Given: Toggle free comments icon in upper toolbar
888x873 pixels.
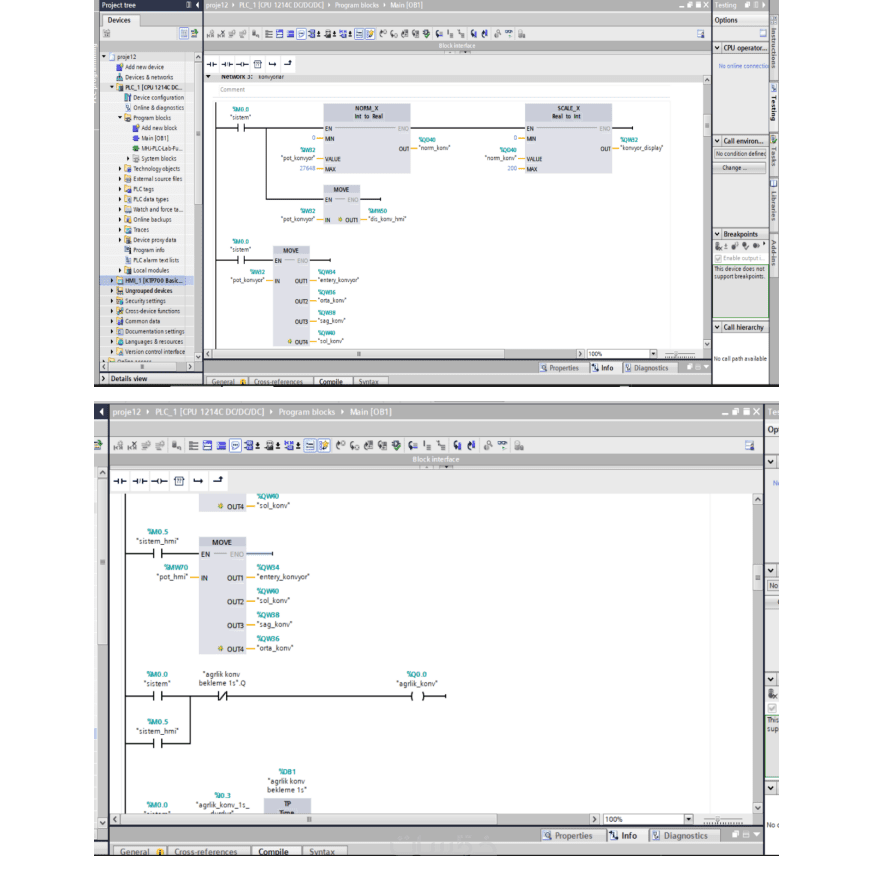Looking at the screenshot, I should (301, 34).
